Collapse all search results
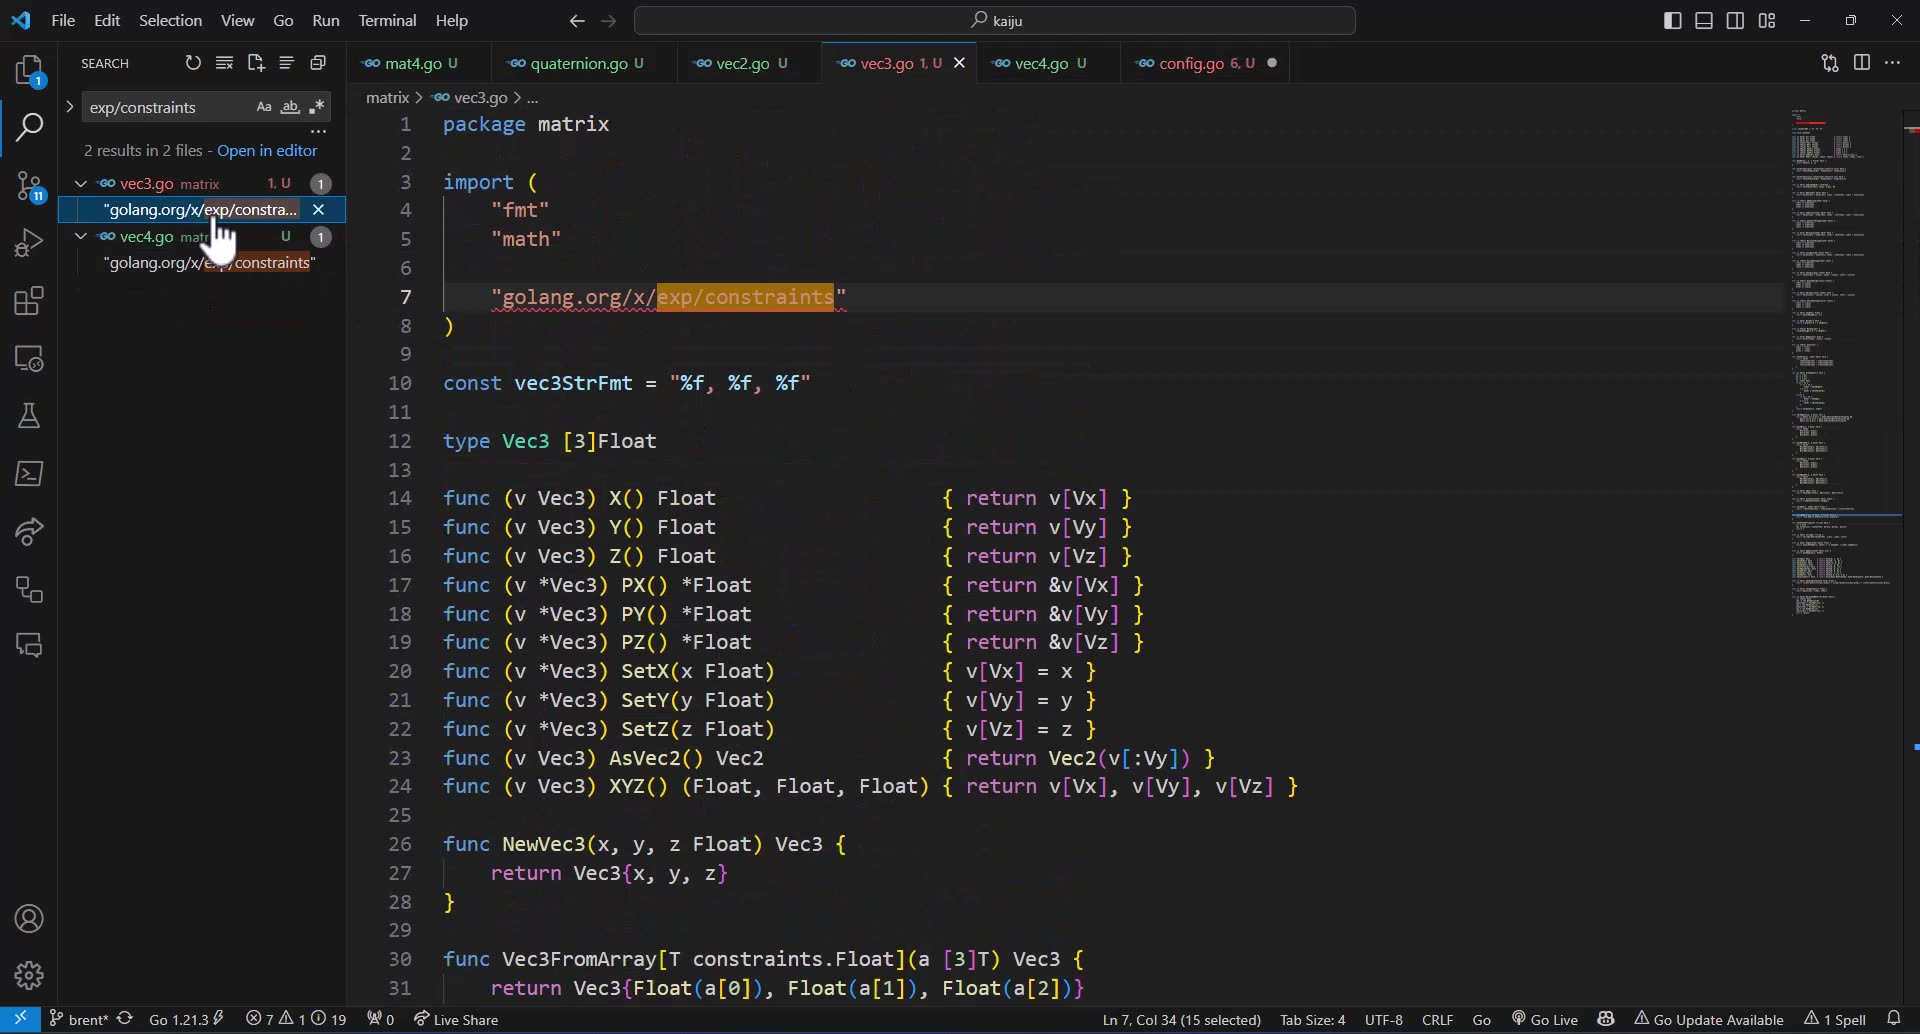The image size is (1920, 1034). point(318,63)
